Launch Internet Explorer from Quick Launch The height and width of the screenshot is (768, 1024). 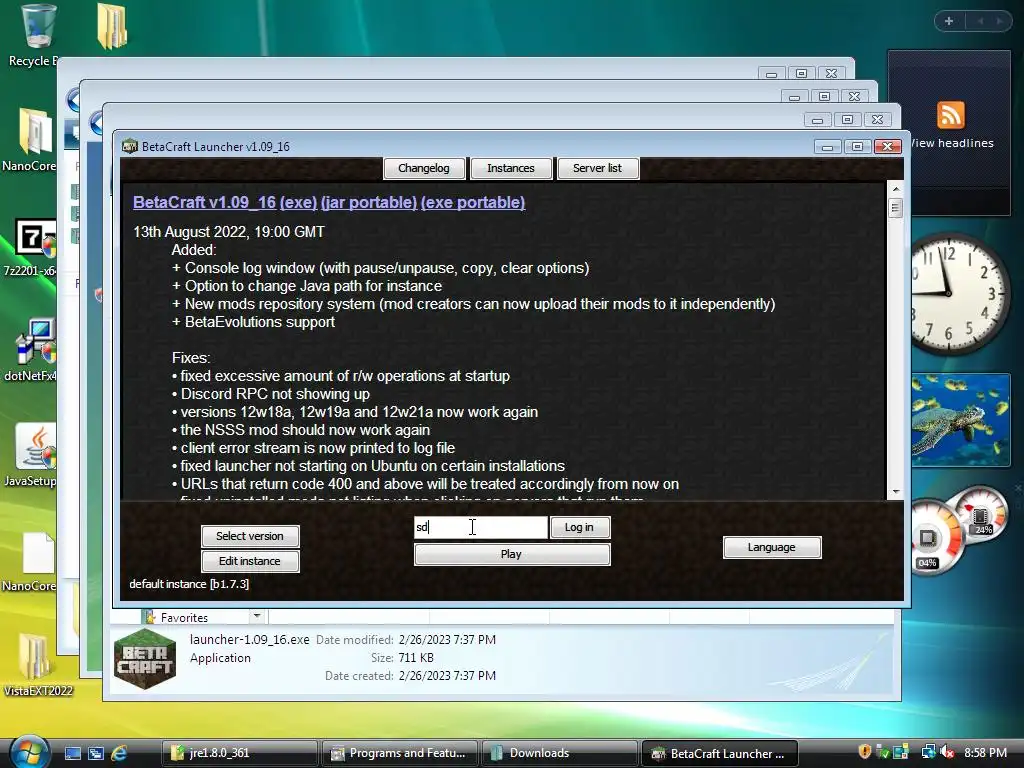pyautogui.click(x=119, y=753)
